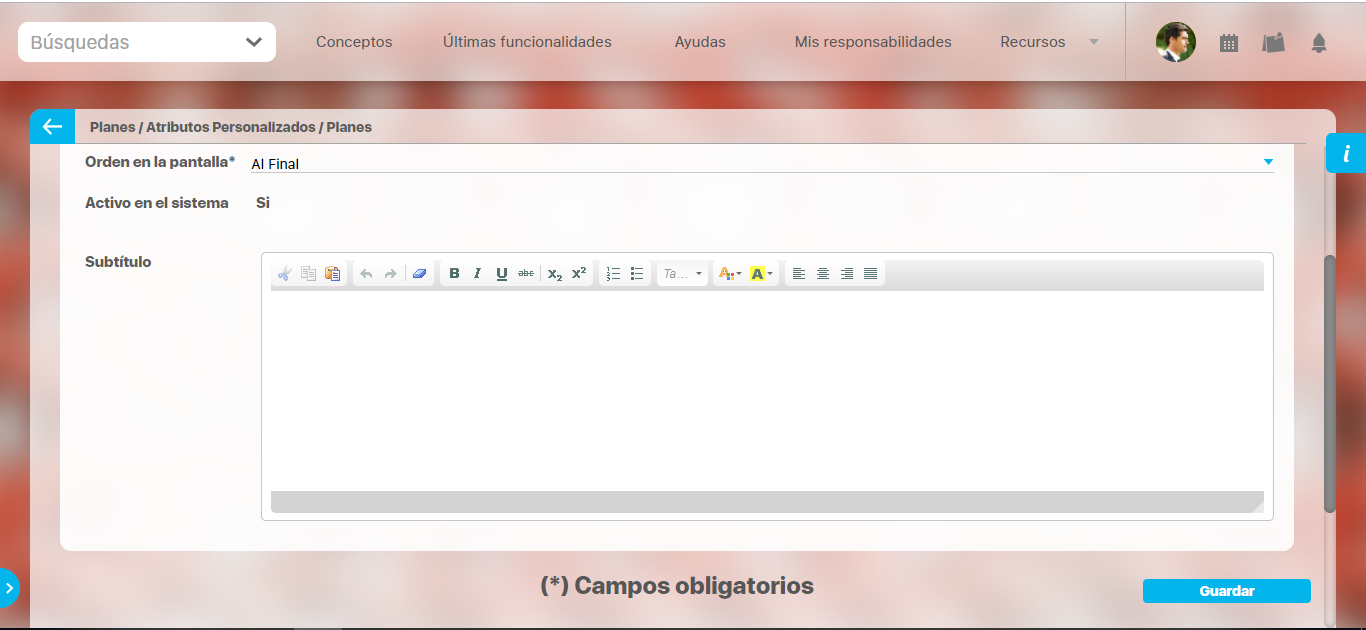Click the eraser remove format icon
1366x630 pixels.
click(x=419, y=274)
